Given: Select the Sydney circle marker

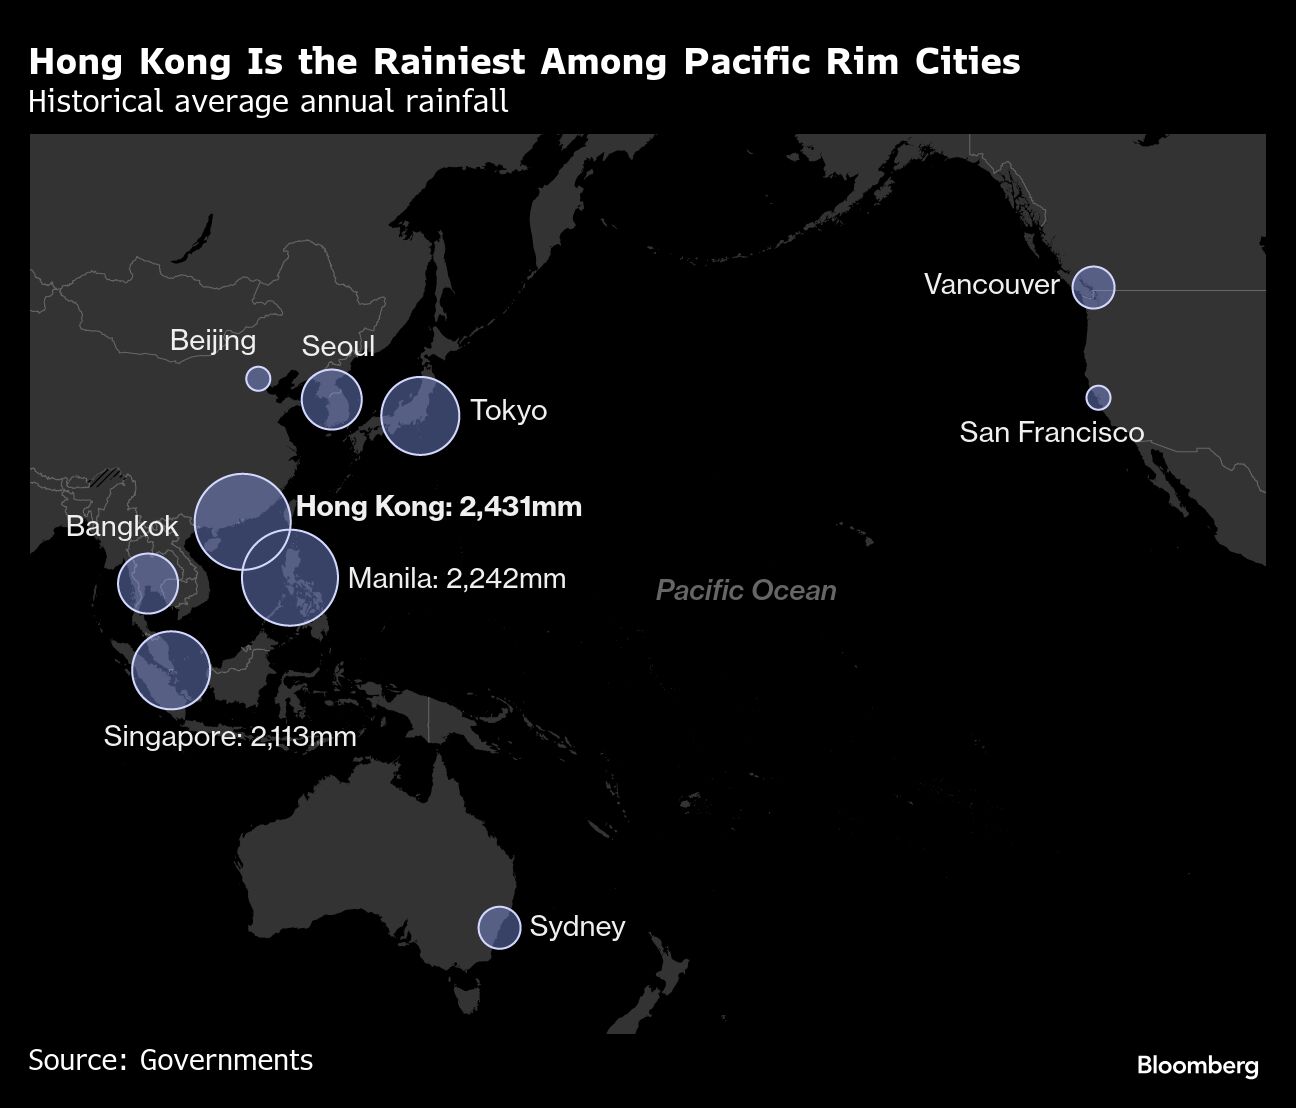Looking at the screenshot, I should pyautogui.click(x=499, y=927).
